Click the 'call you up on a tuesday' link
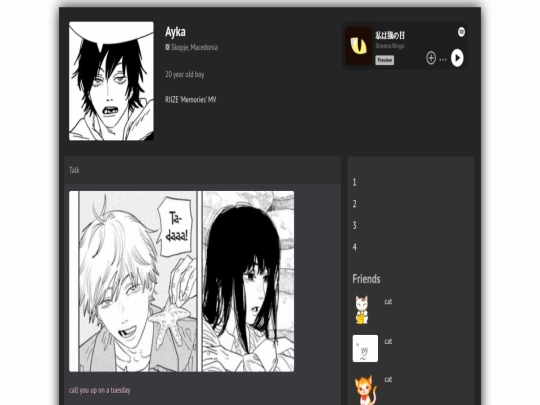Screen dimensions: 540x405 pos(100,390)
